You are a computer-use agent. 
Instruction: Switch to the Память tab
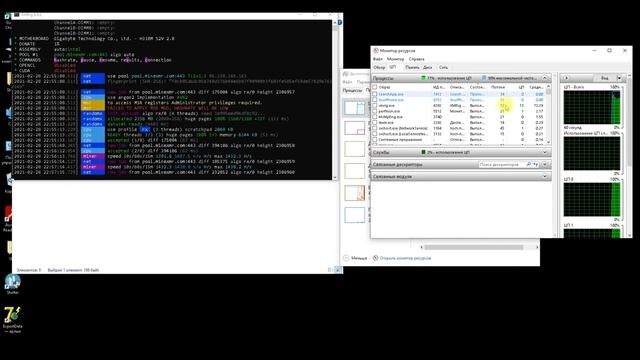point(412,67)
